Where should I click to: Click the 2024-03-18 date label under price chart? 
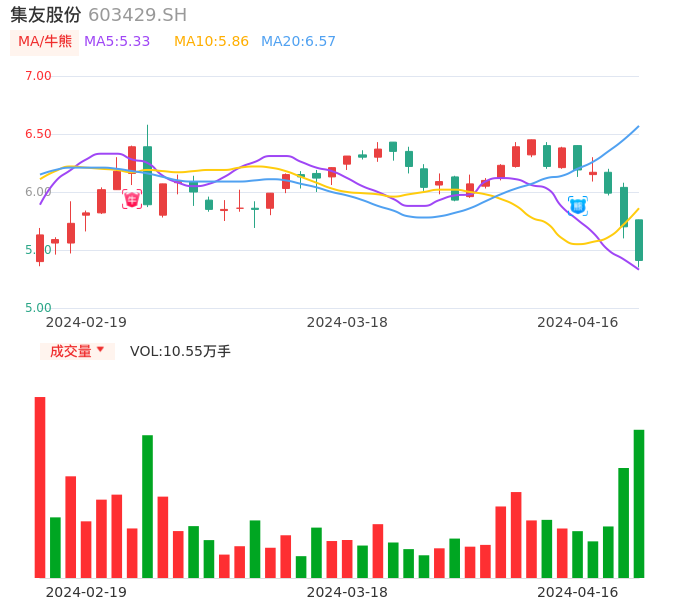(x=347, y=322)
